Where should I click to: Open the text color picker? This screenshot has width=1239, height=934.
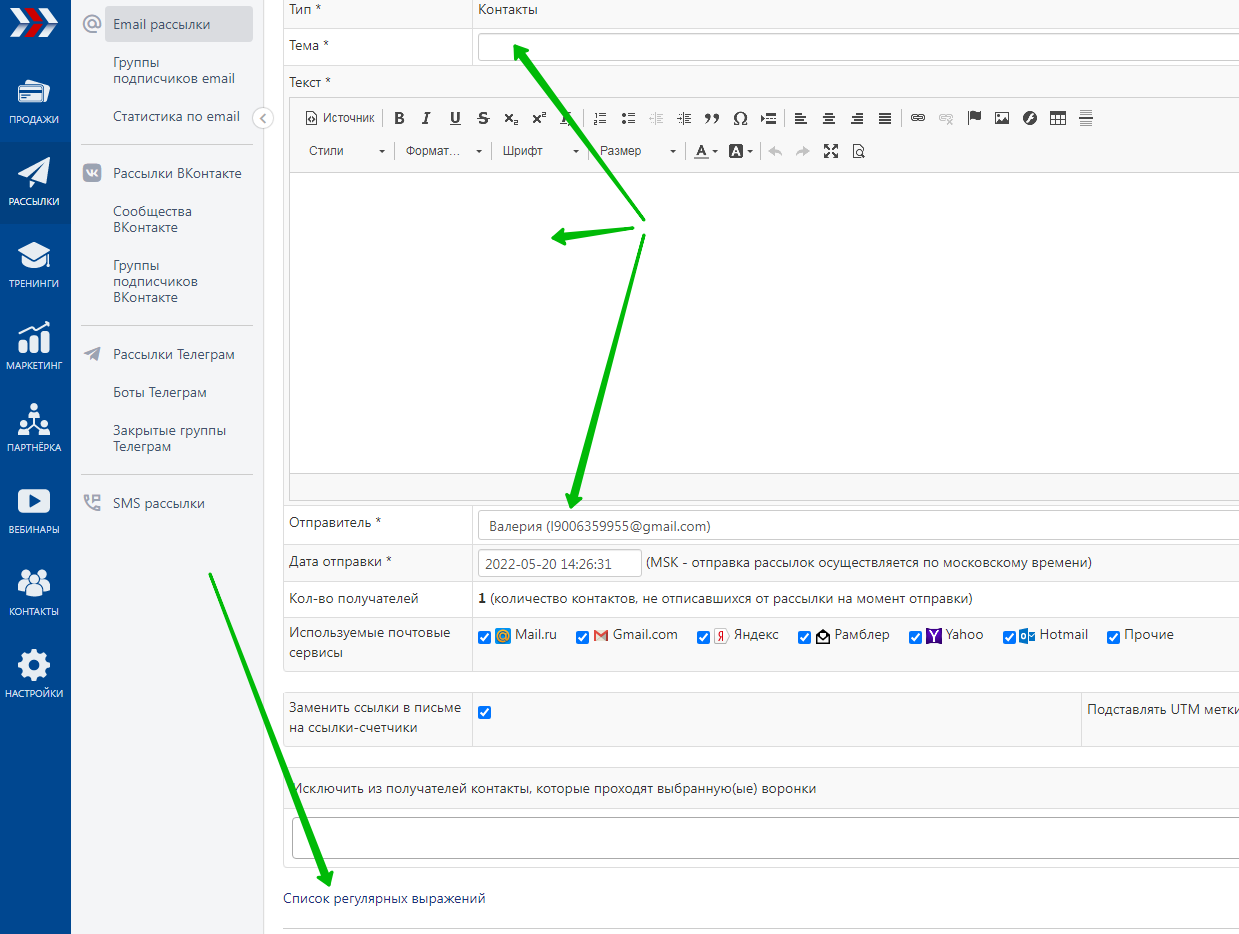(x=706, y=151)
